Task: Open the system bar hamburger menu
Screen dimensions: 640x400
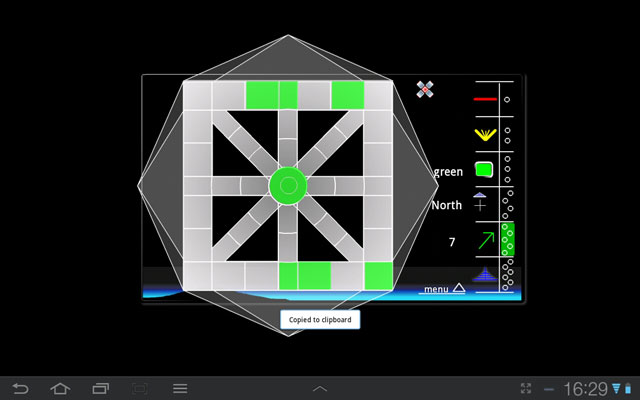Action: tap(180, 389)
